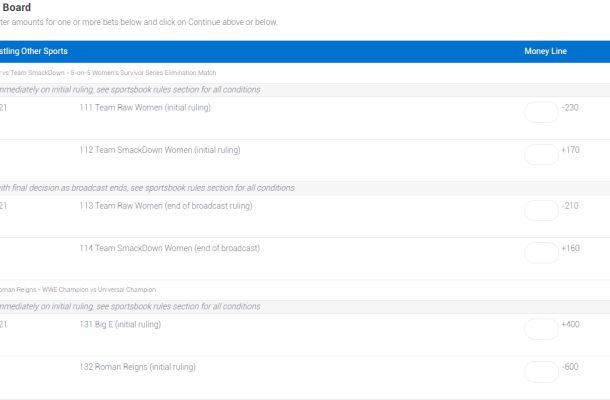Click the final decision as broadcast ends note
This screenshot has height=400, width=610.
pyautogui.click(x=147, y=188)
